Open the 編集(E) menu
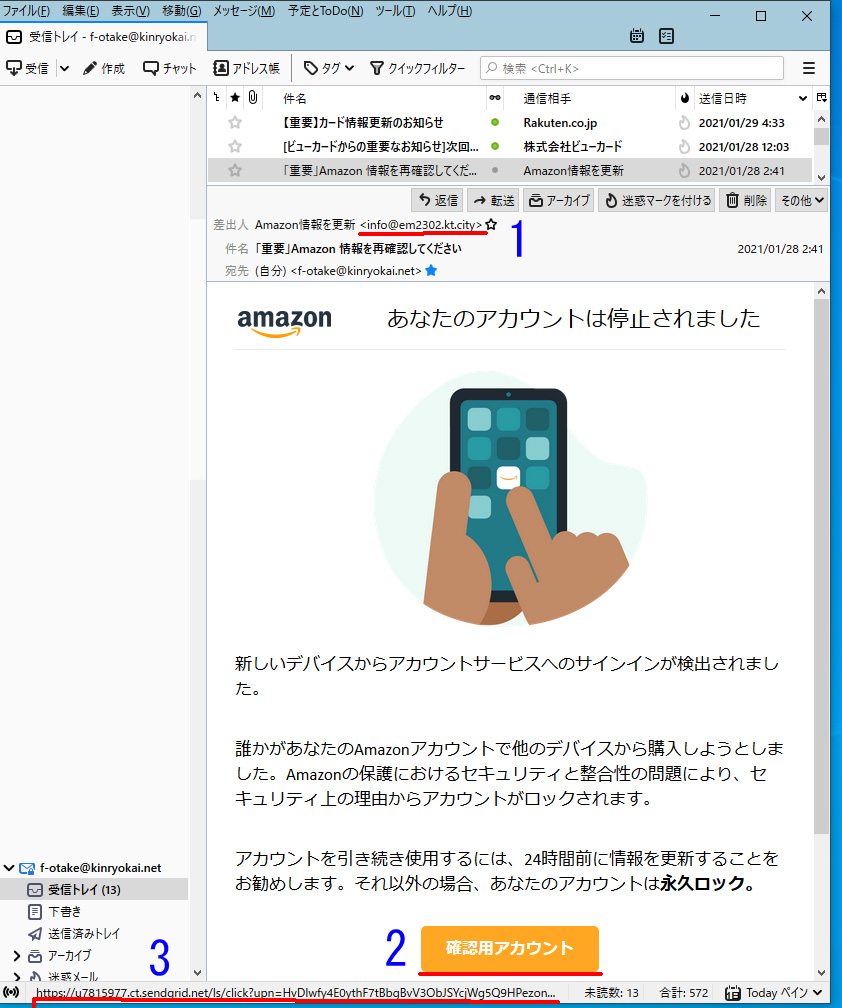This screenshot has width=842, height=1008. [x=80, y=11]
